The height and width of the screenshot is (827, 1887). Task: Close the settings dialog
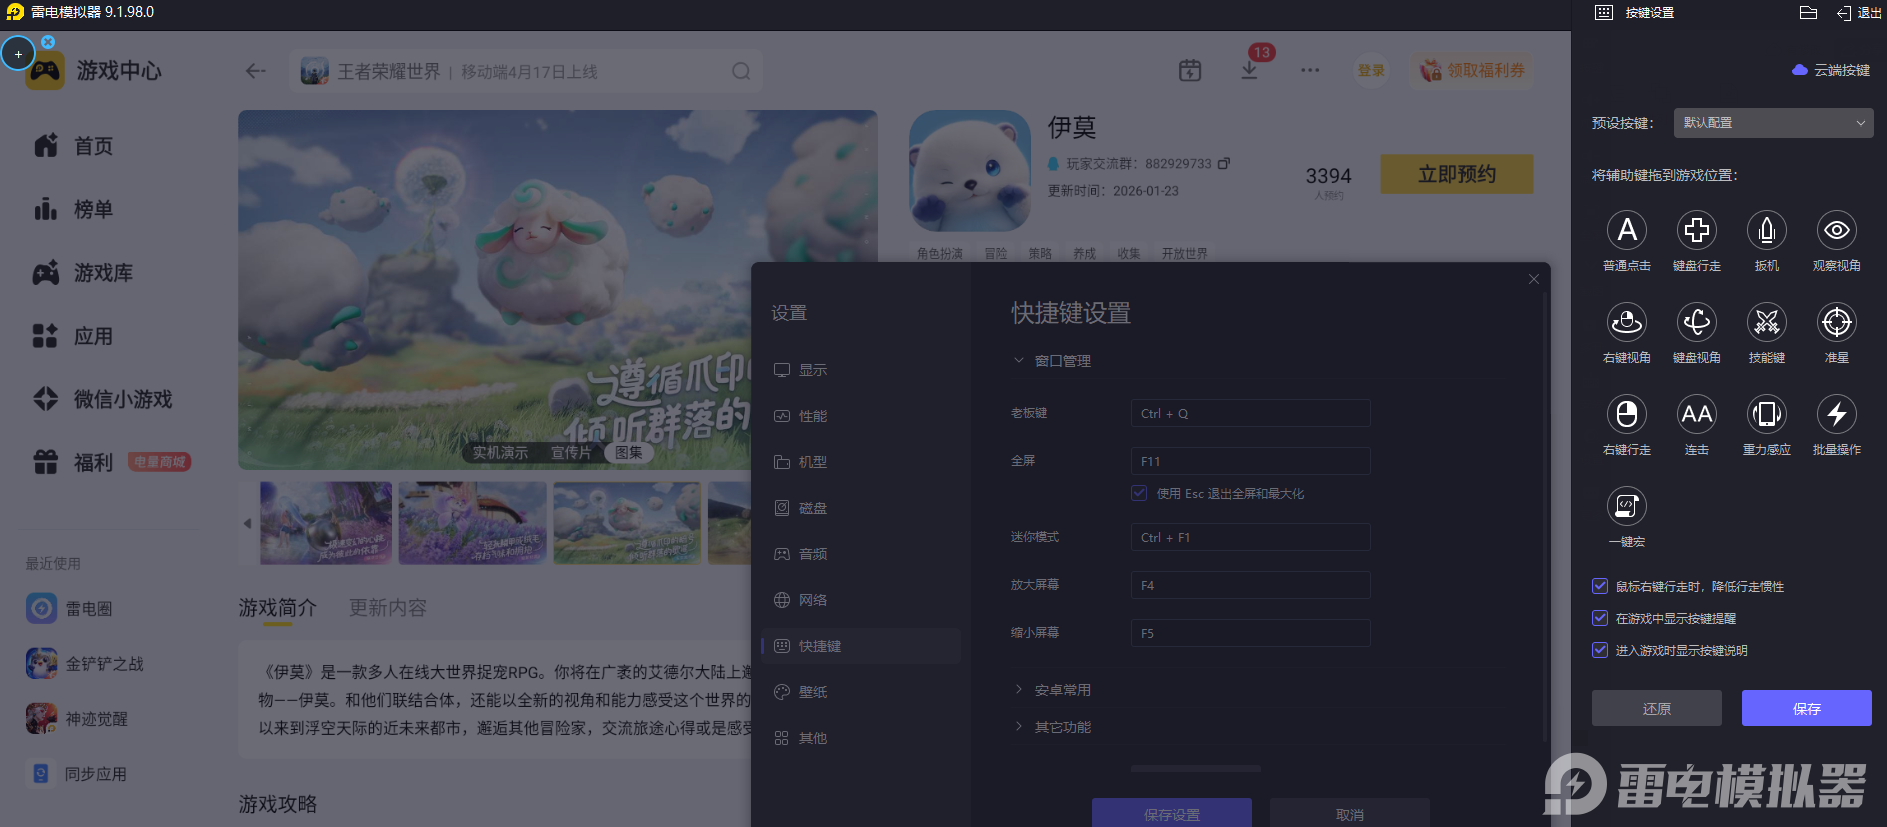pyautogui.click(x=1534, y=279)
